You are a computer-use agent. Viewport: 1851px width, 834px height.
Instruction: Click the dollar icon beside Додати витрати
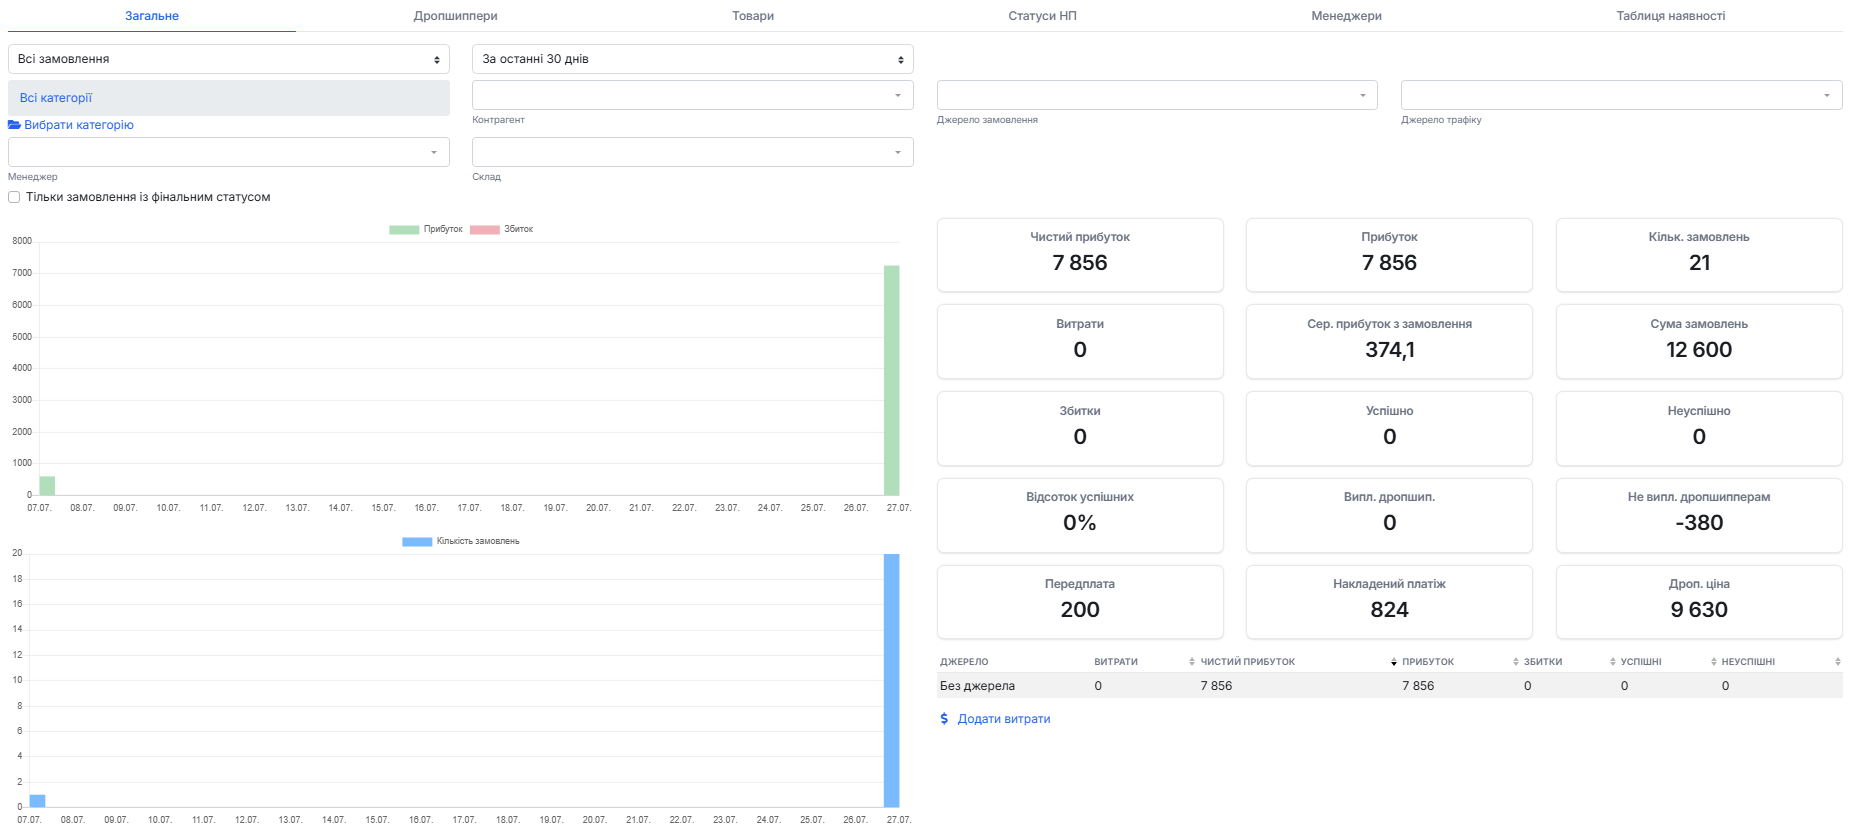click(944, 719)
